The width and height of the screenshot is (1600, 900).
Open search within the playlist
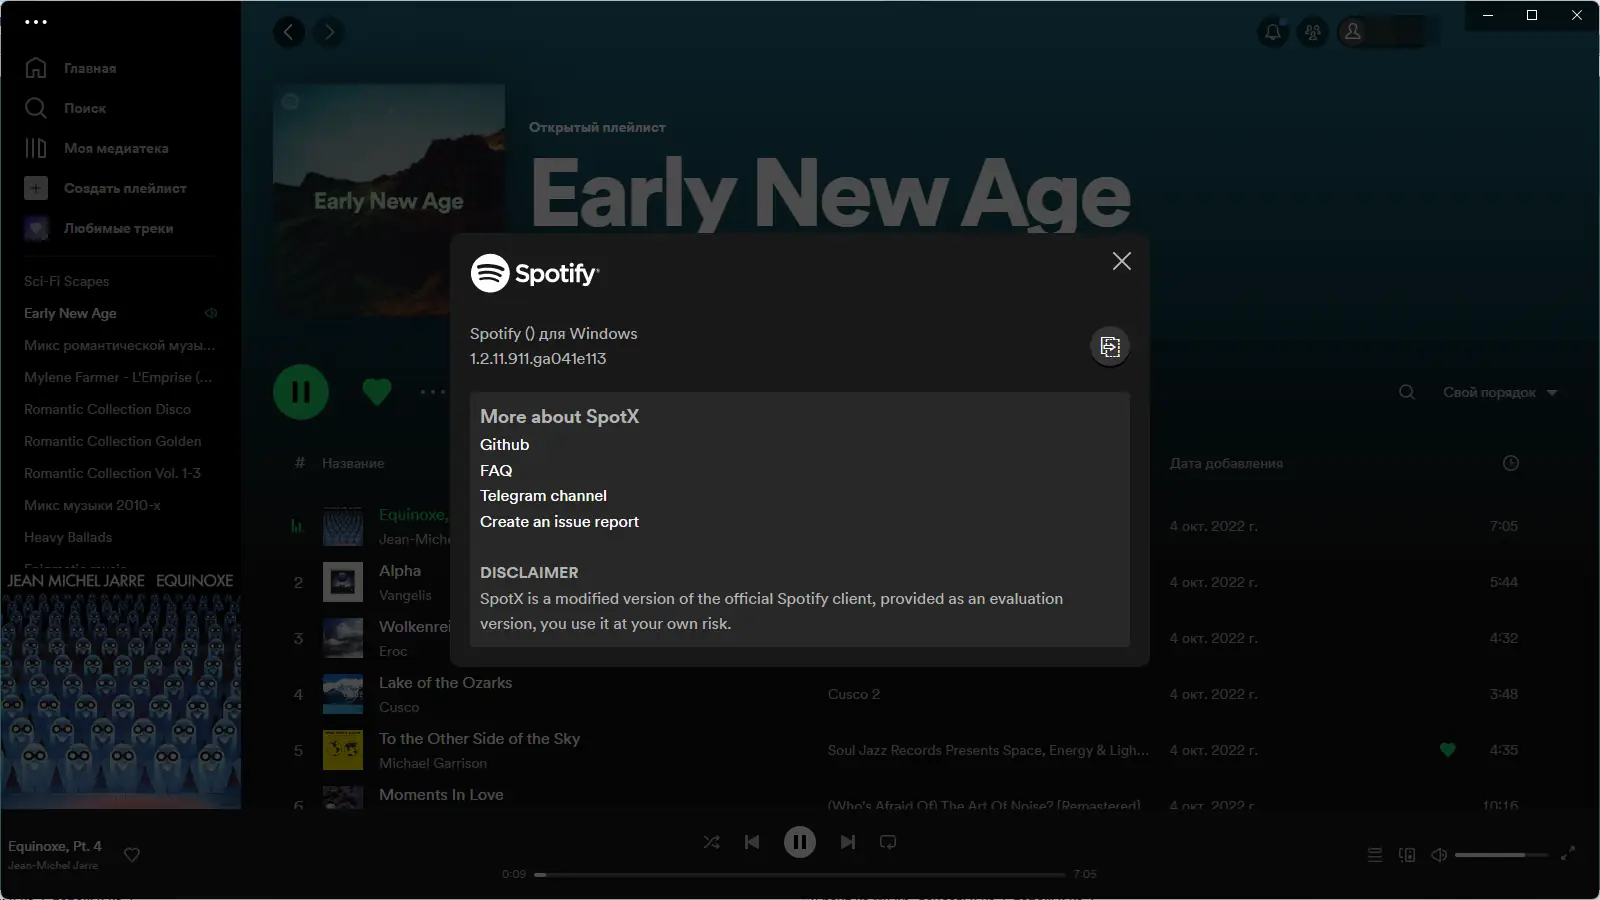tap(1407, 392)
